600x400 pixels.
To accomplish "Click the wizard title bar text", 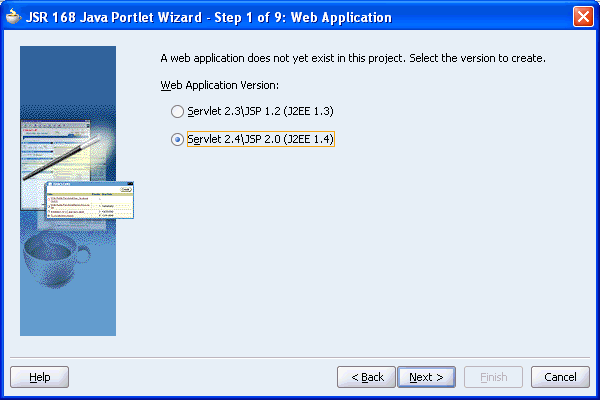I will [x=209, y=17].
